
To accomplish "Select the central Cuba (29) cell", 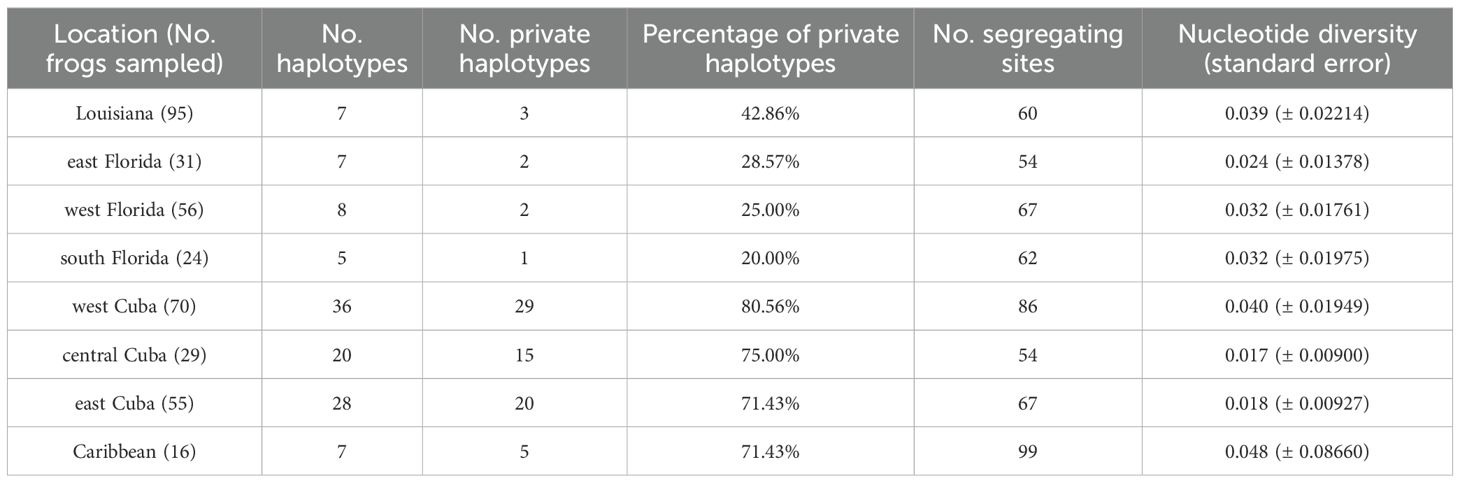I will 134,354.
